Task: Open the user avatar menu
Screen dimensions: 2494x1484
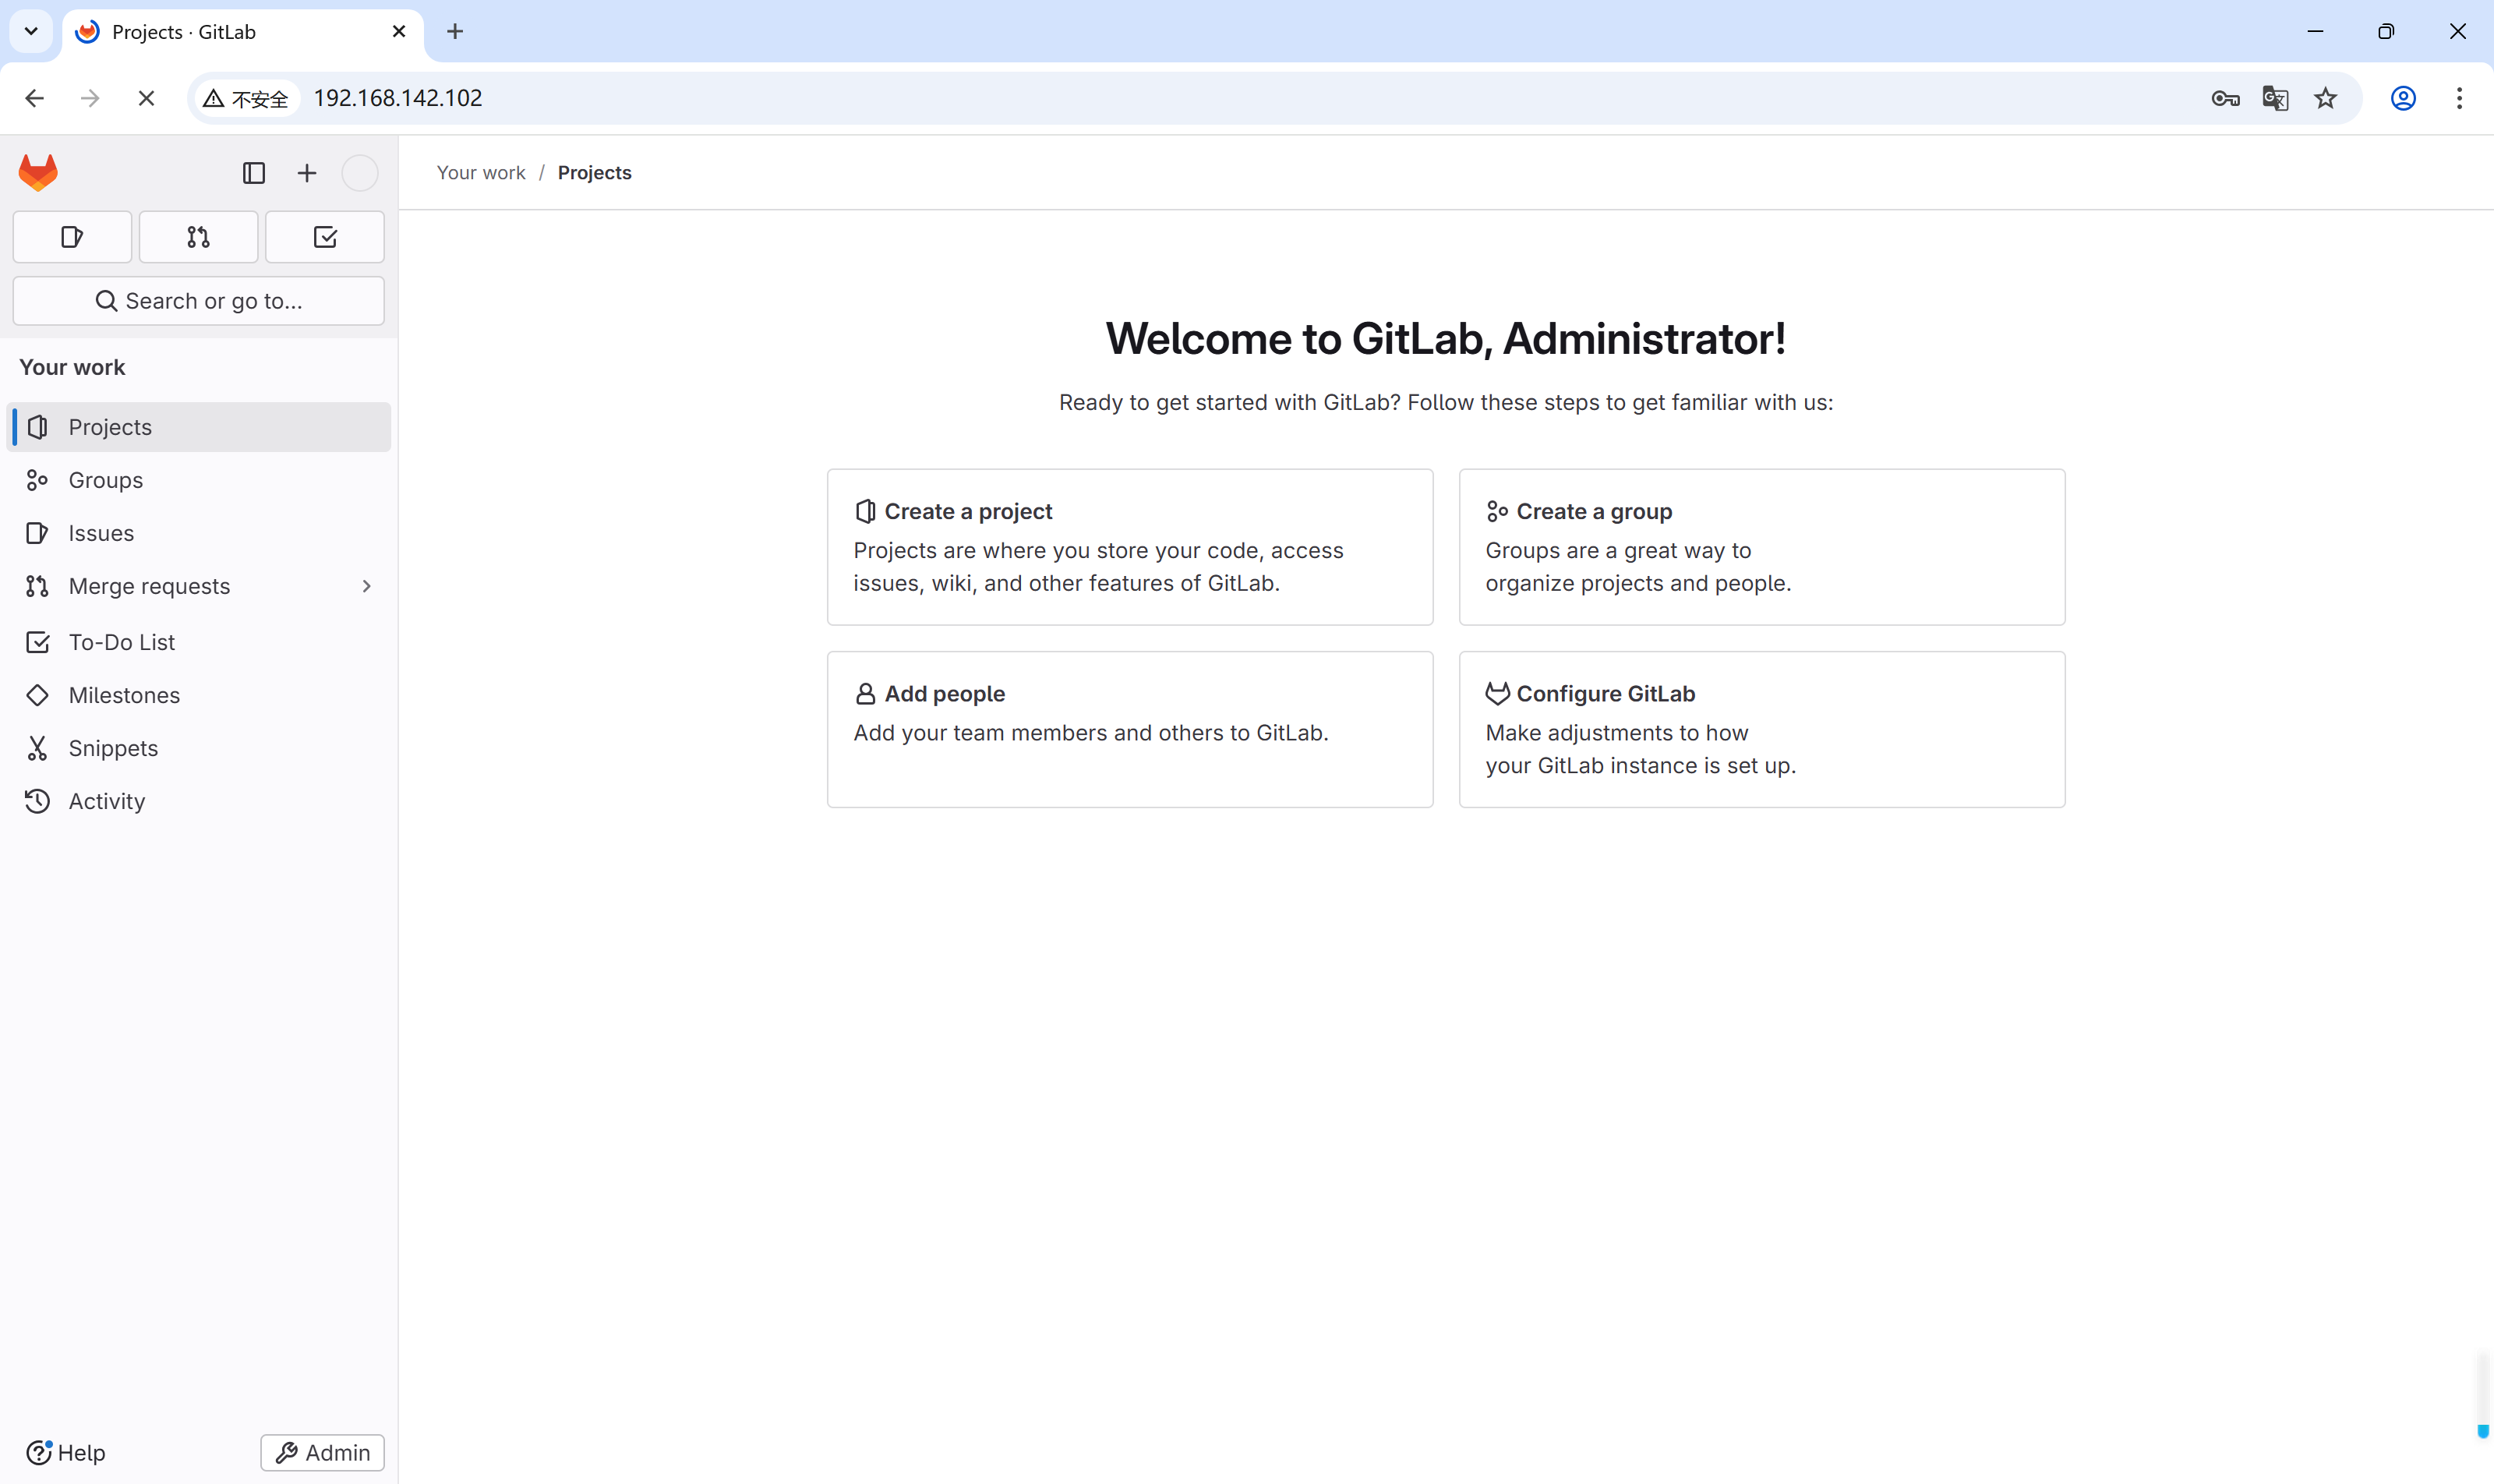Action: pos(360,173)
